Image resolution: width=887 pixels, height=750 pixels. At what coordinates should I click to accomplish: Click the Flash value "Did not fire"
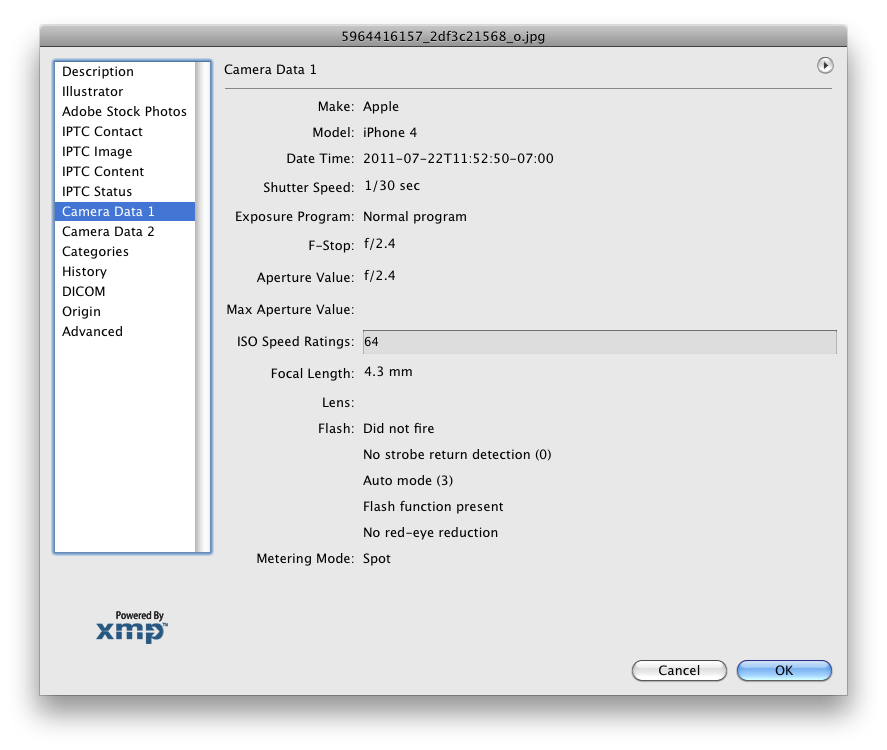pyautogui.click(x=399, y=428)
